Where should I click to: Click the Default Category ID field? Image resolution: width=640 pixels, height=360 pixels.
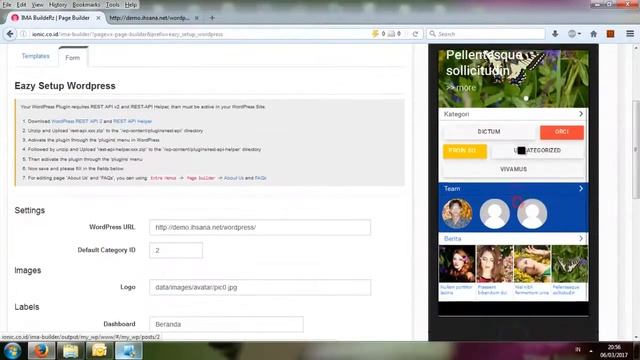point(176,250)
